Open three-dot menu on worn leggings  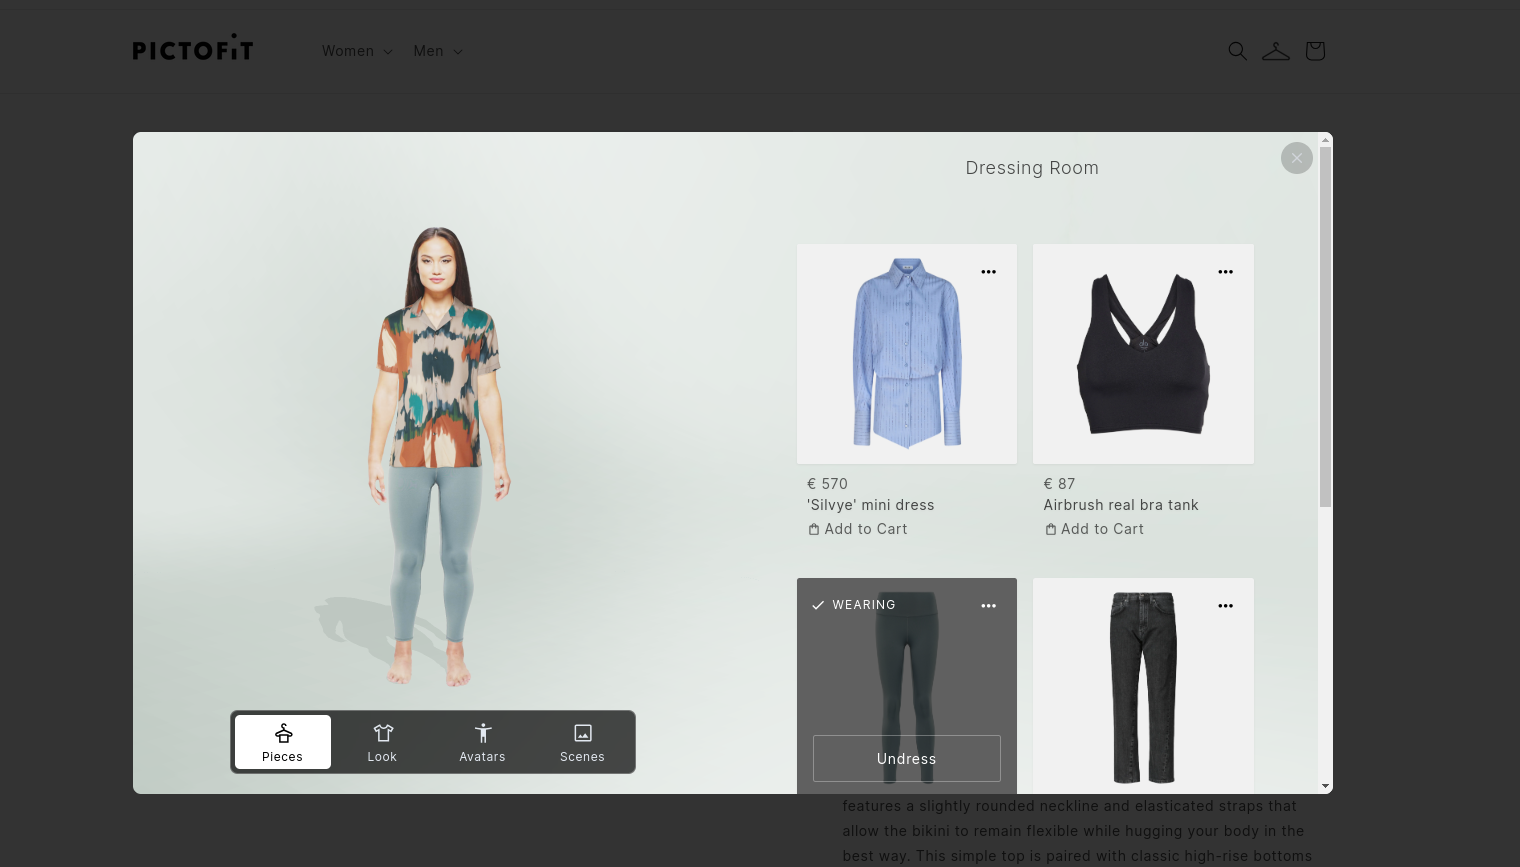[988, 606]
